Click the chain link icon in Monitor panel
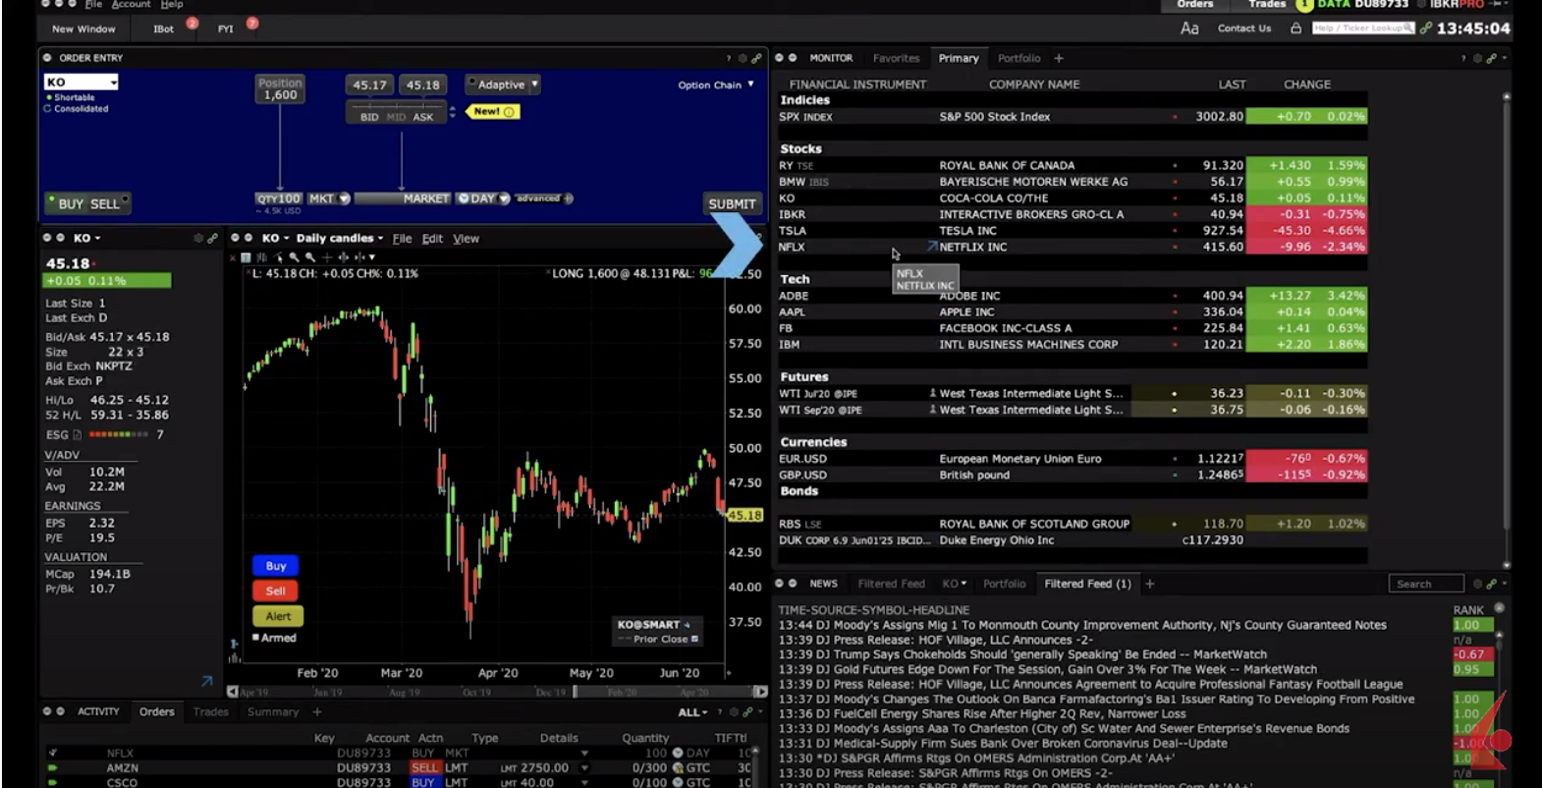The height and width of the screenshot is (788, 1542). (x=1491, y=58)
